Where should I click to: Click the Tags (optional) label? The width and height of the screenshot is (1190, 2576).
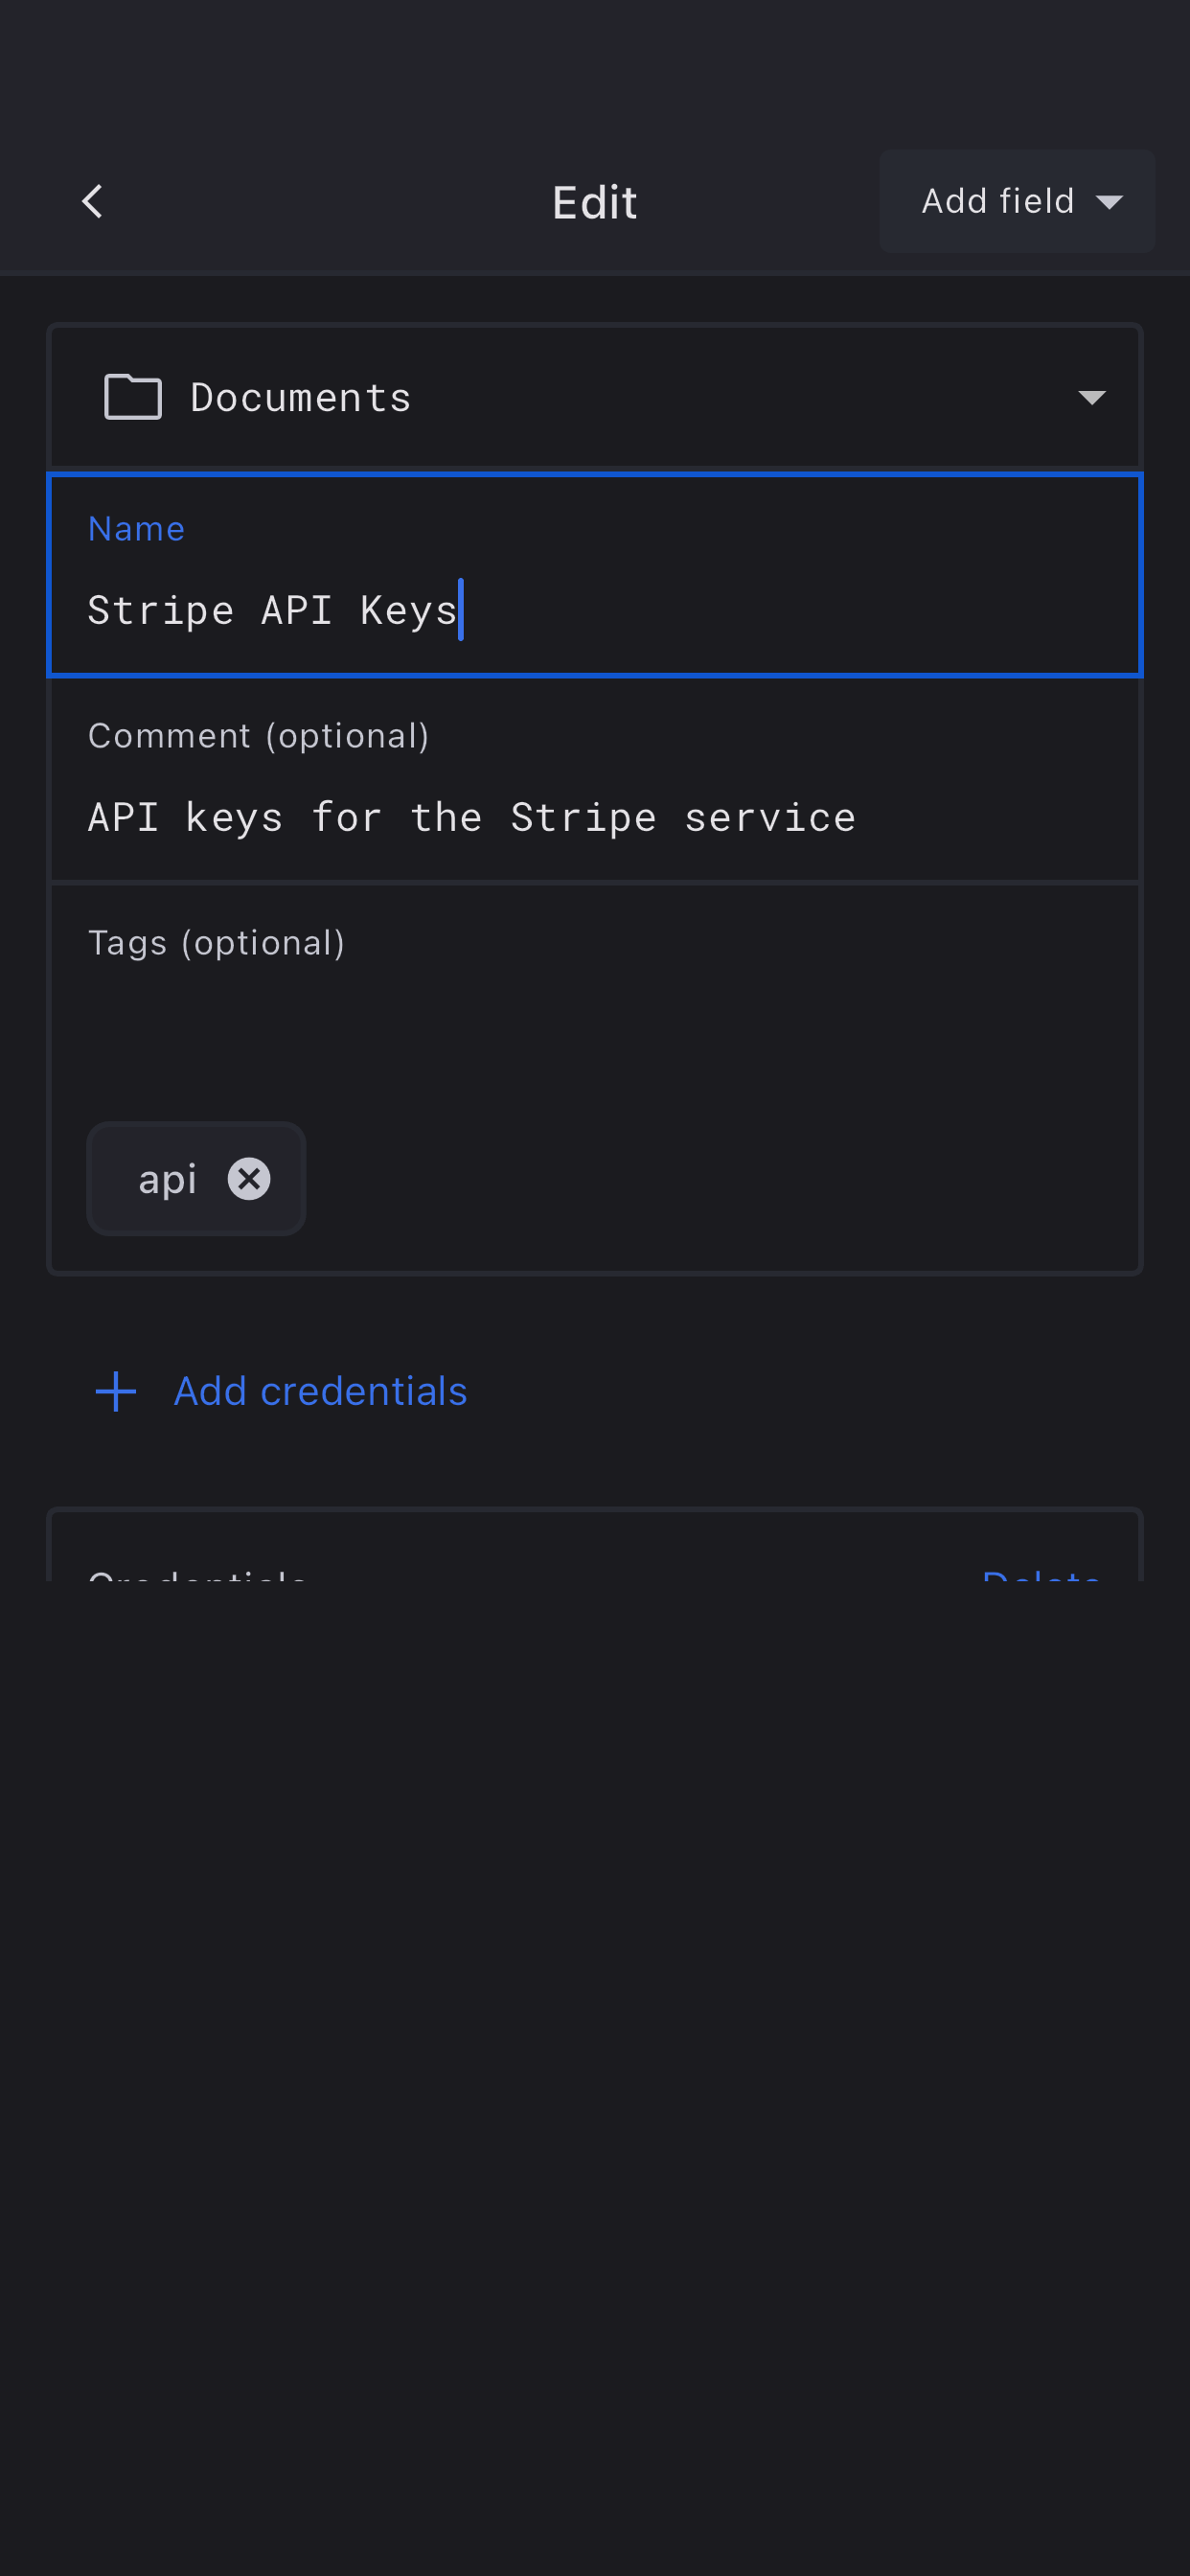216,943
